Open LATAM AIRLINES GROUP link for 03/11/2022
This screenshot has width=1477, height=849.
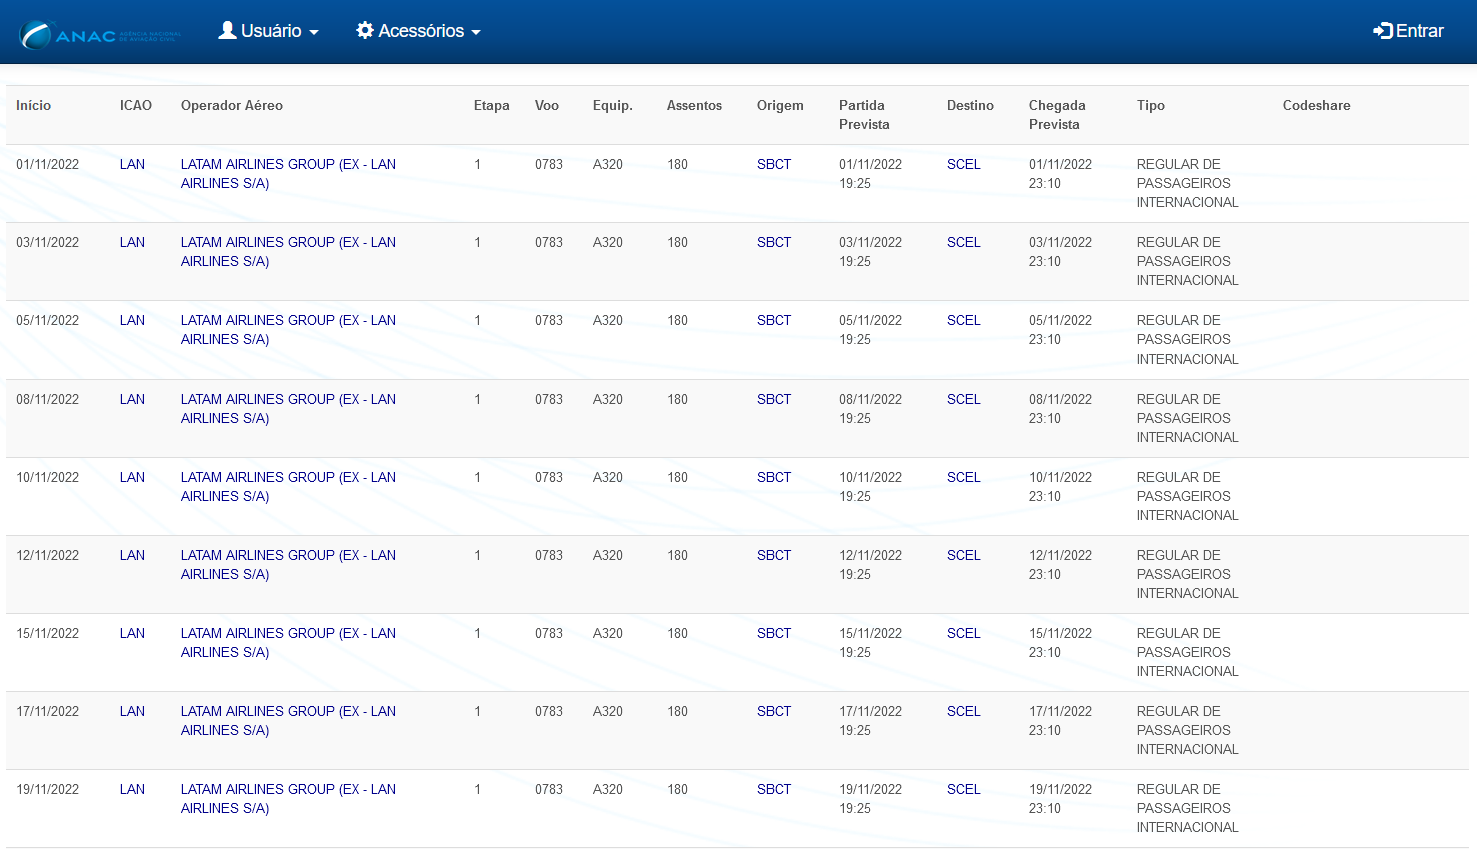(x=288, y=252)
